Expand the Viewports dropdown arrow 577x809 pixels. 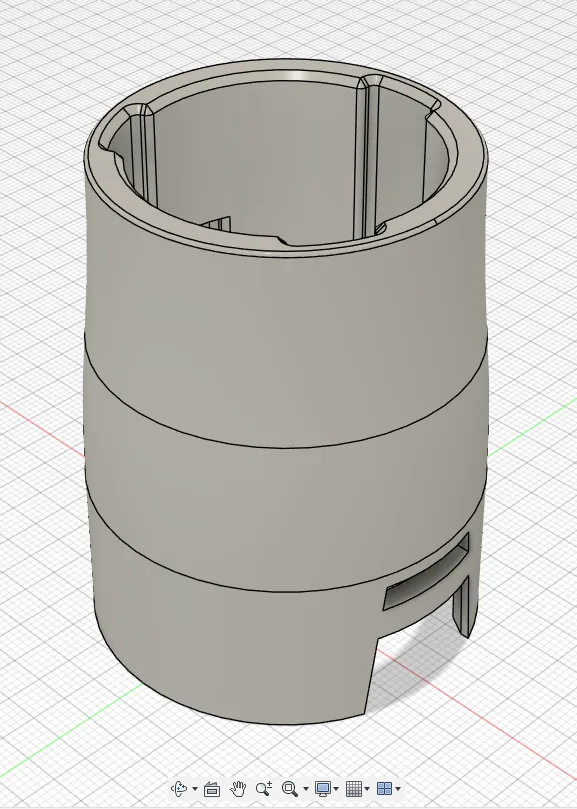click(398, 789)
